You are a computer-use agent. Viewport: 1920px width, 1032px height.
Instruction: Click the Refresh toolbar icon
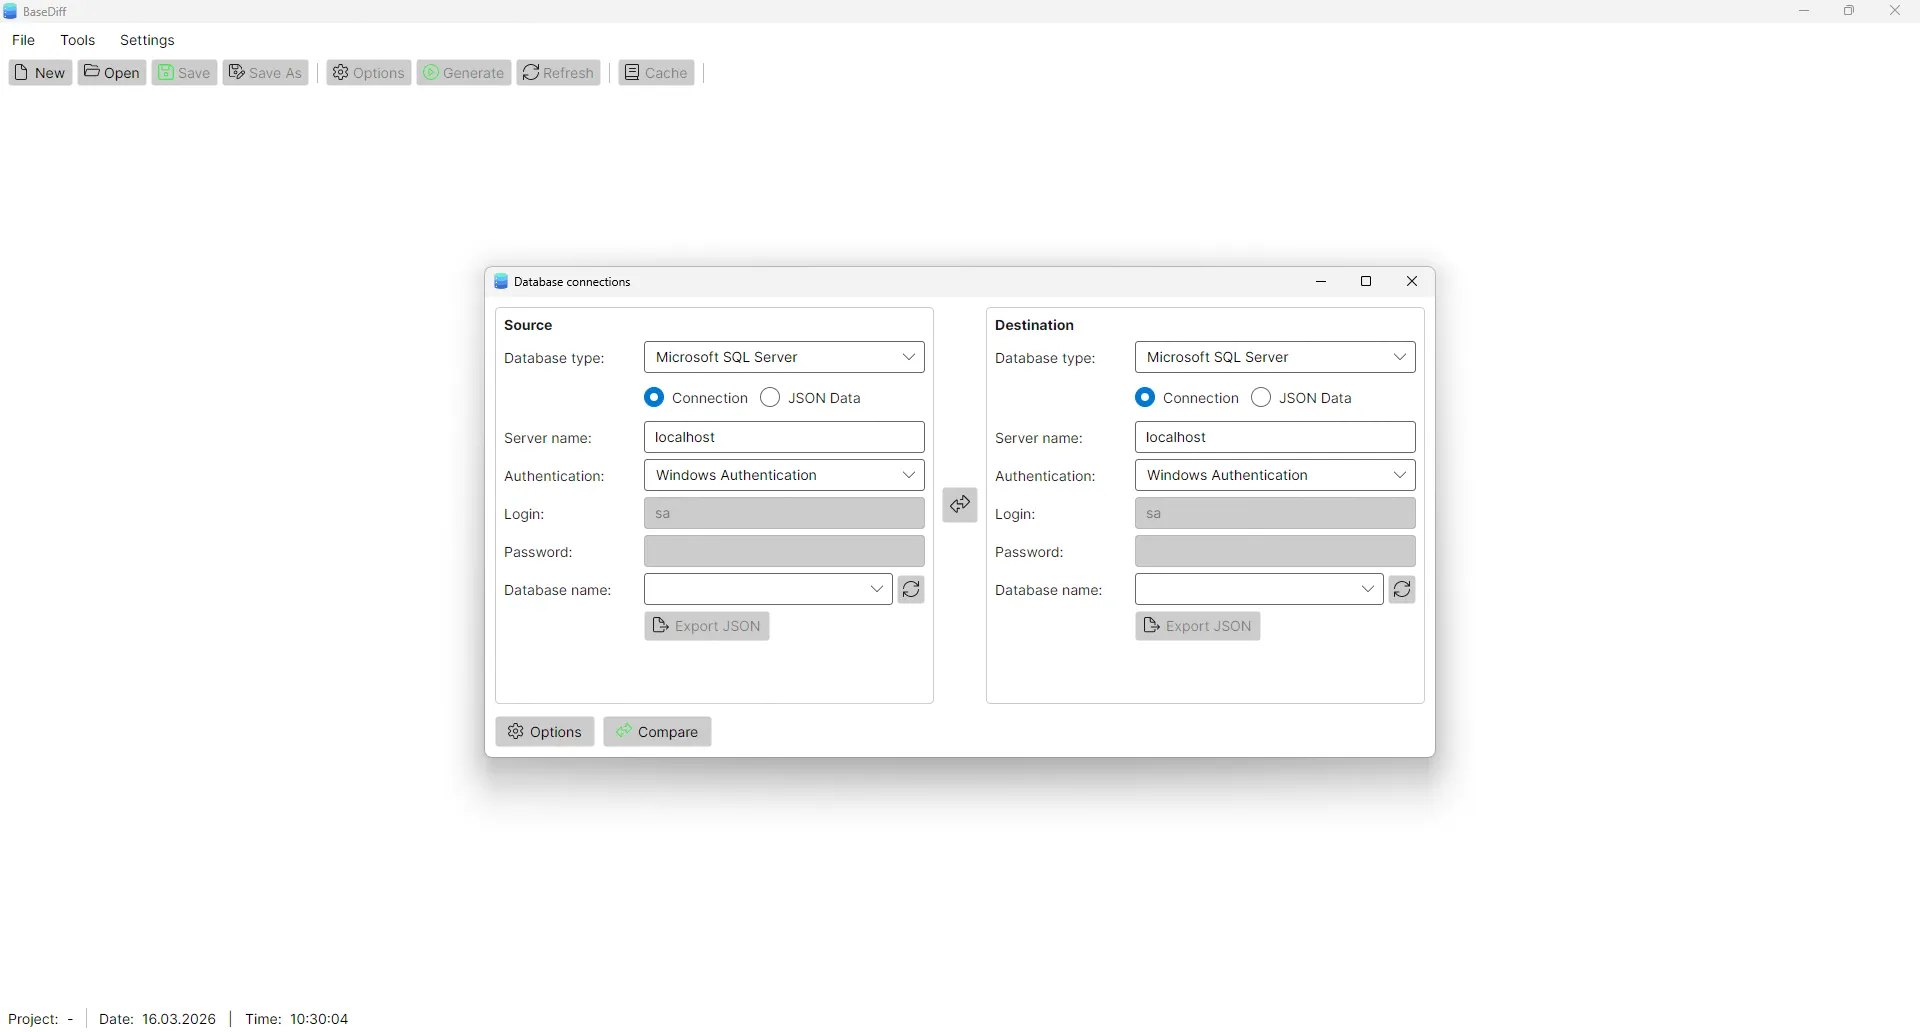[x=557, y=72]
